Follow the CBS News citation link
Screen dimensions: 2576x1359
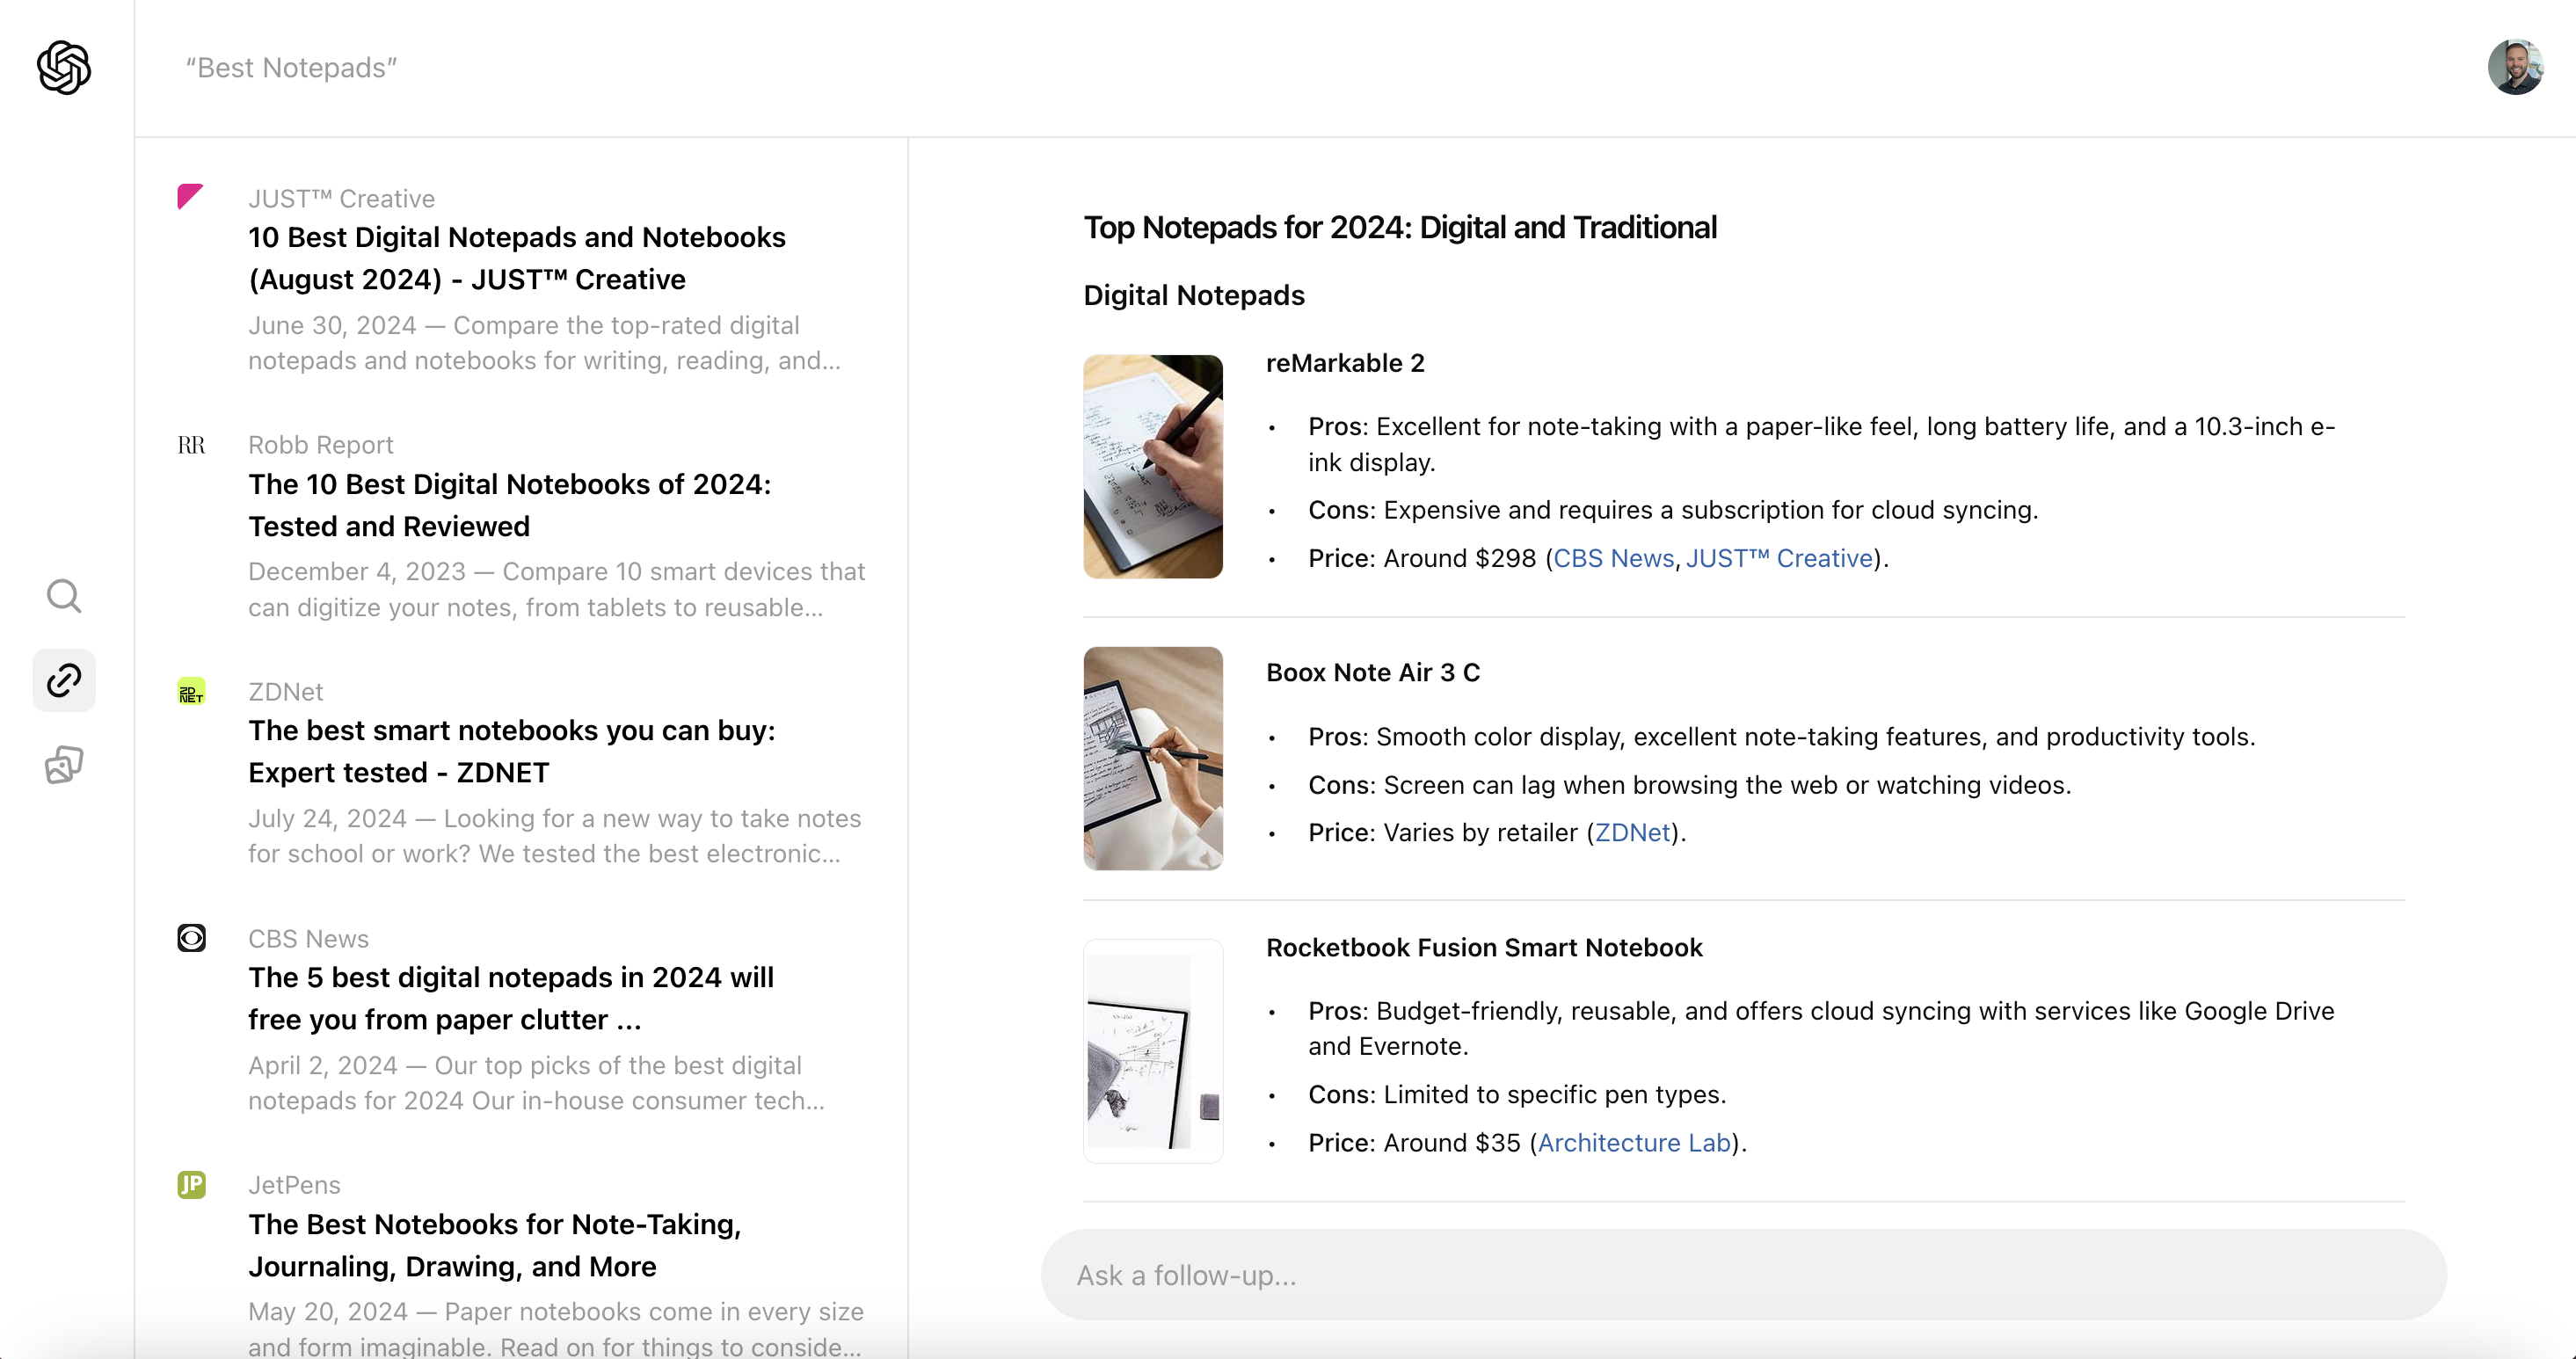pos(1613,558)
